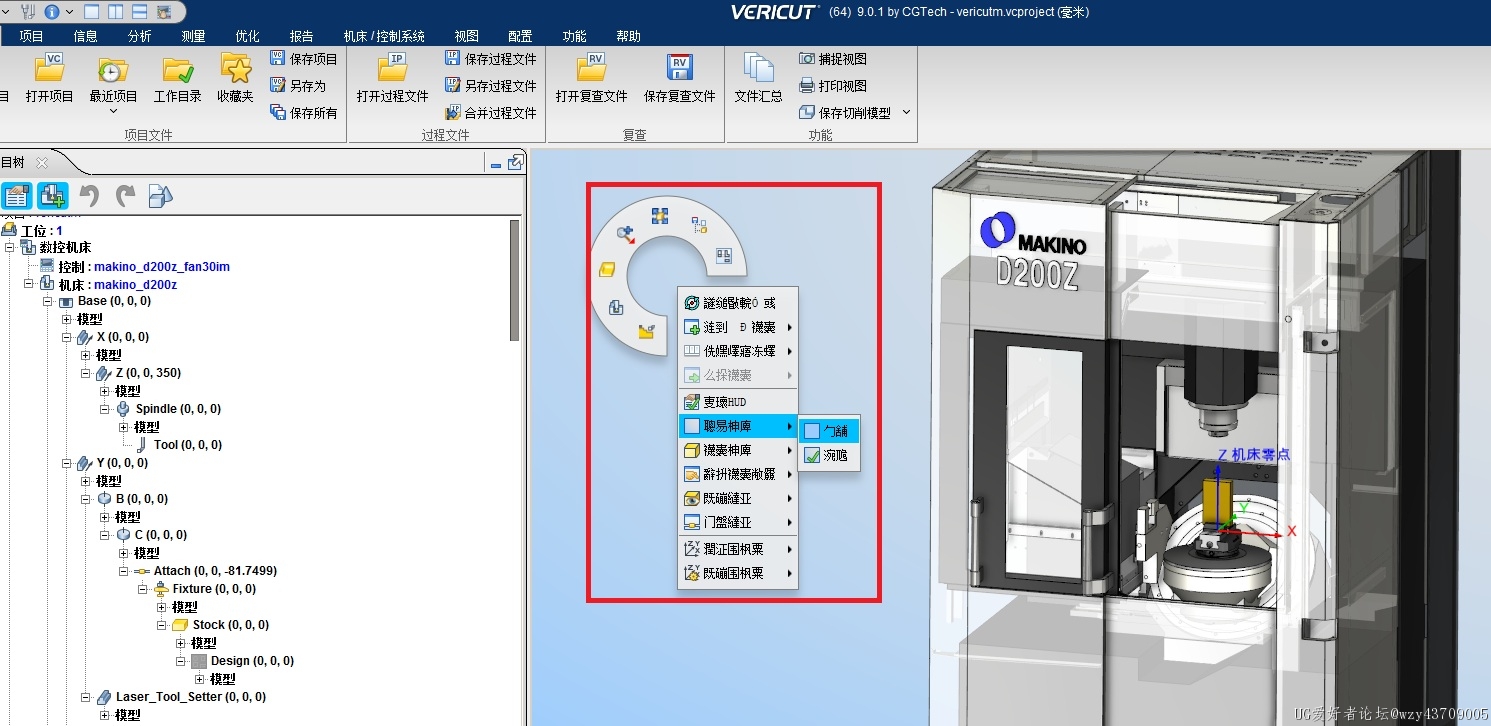Open the 优化 ribbon tab
Viewport: 1491px width, 726px height.
[247, 36]
